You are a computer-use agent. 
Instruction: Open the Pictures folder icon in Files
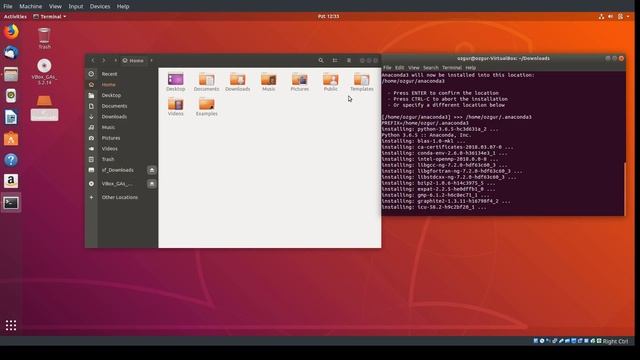[300, 82]
